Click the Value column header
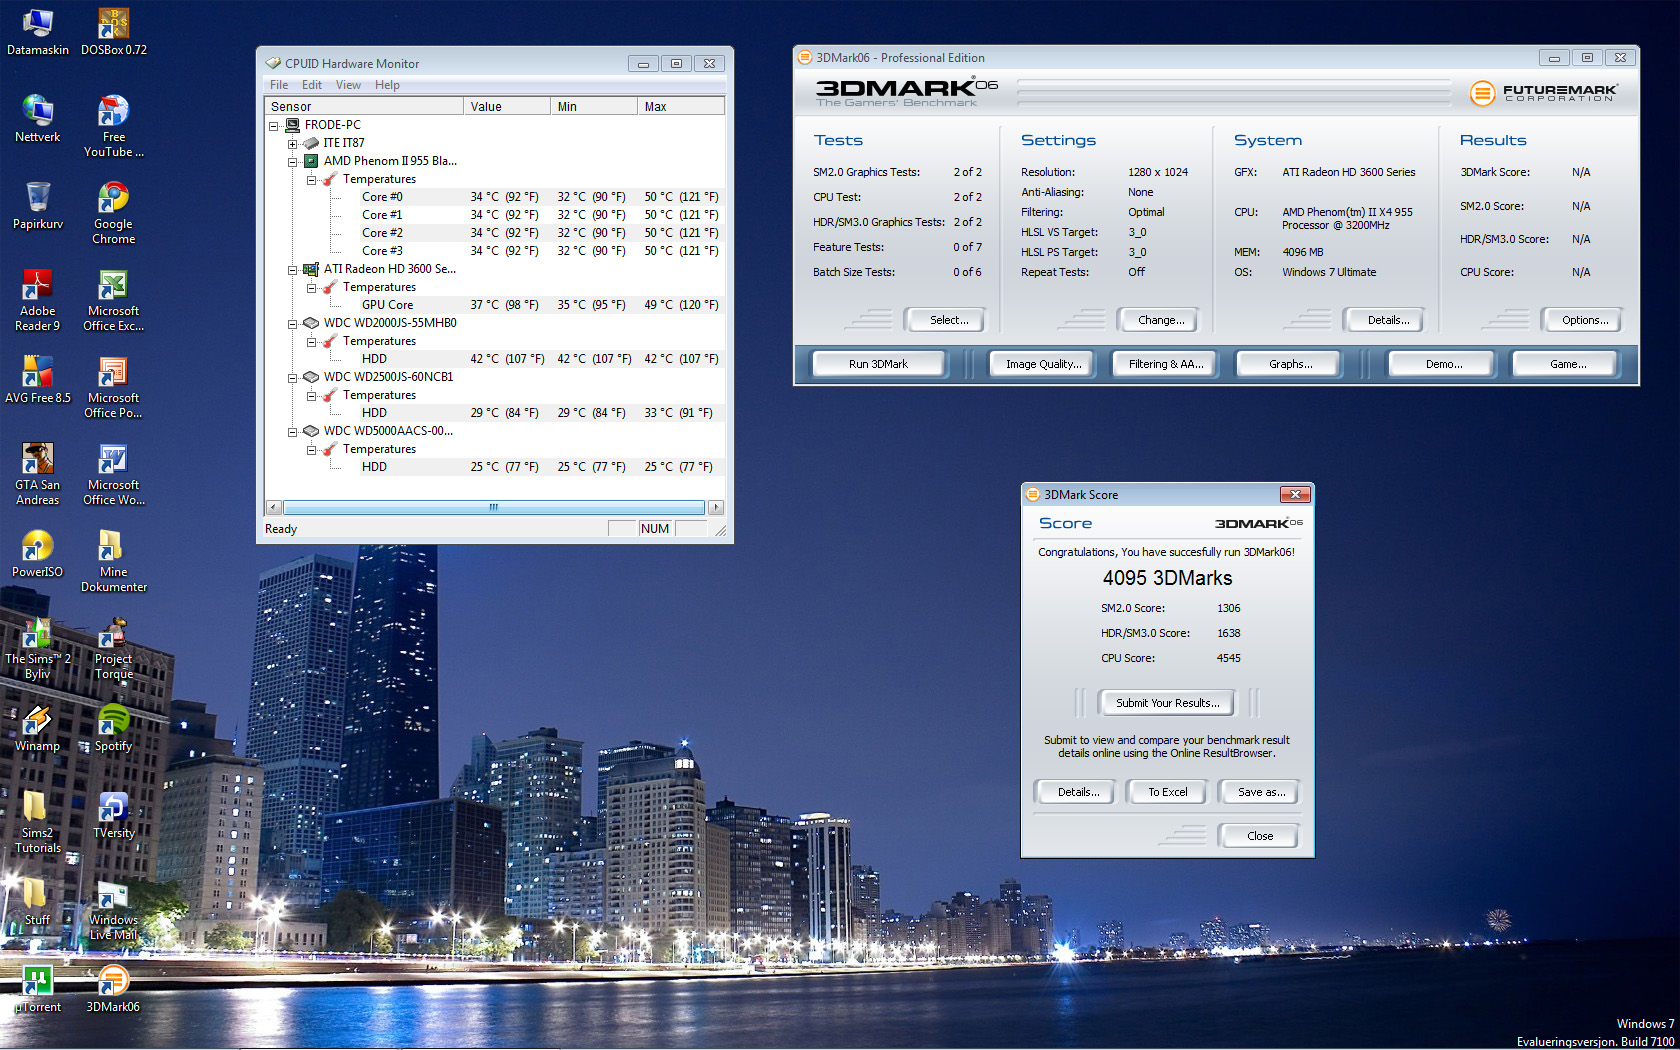Viewport: 1680px width, 1050px height. (x=507, y=106)
